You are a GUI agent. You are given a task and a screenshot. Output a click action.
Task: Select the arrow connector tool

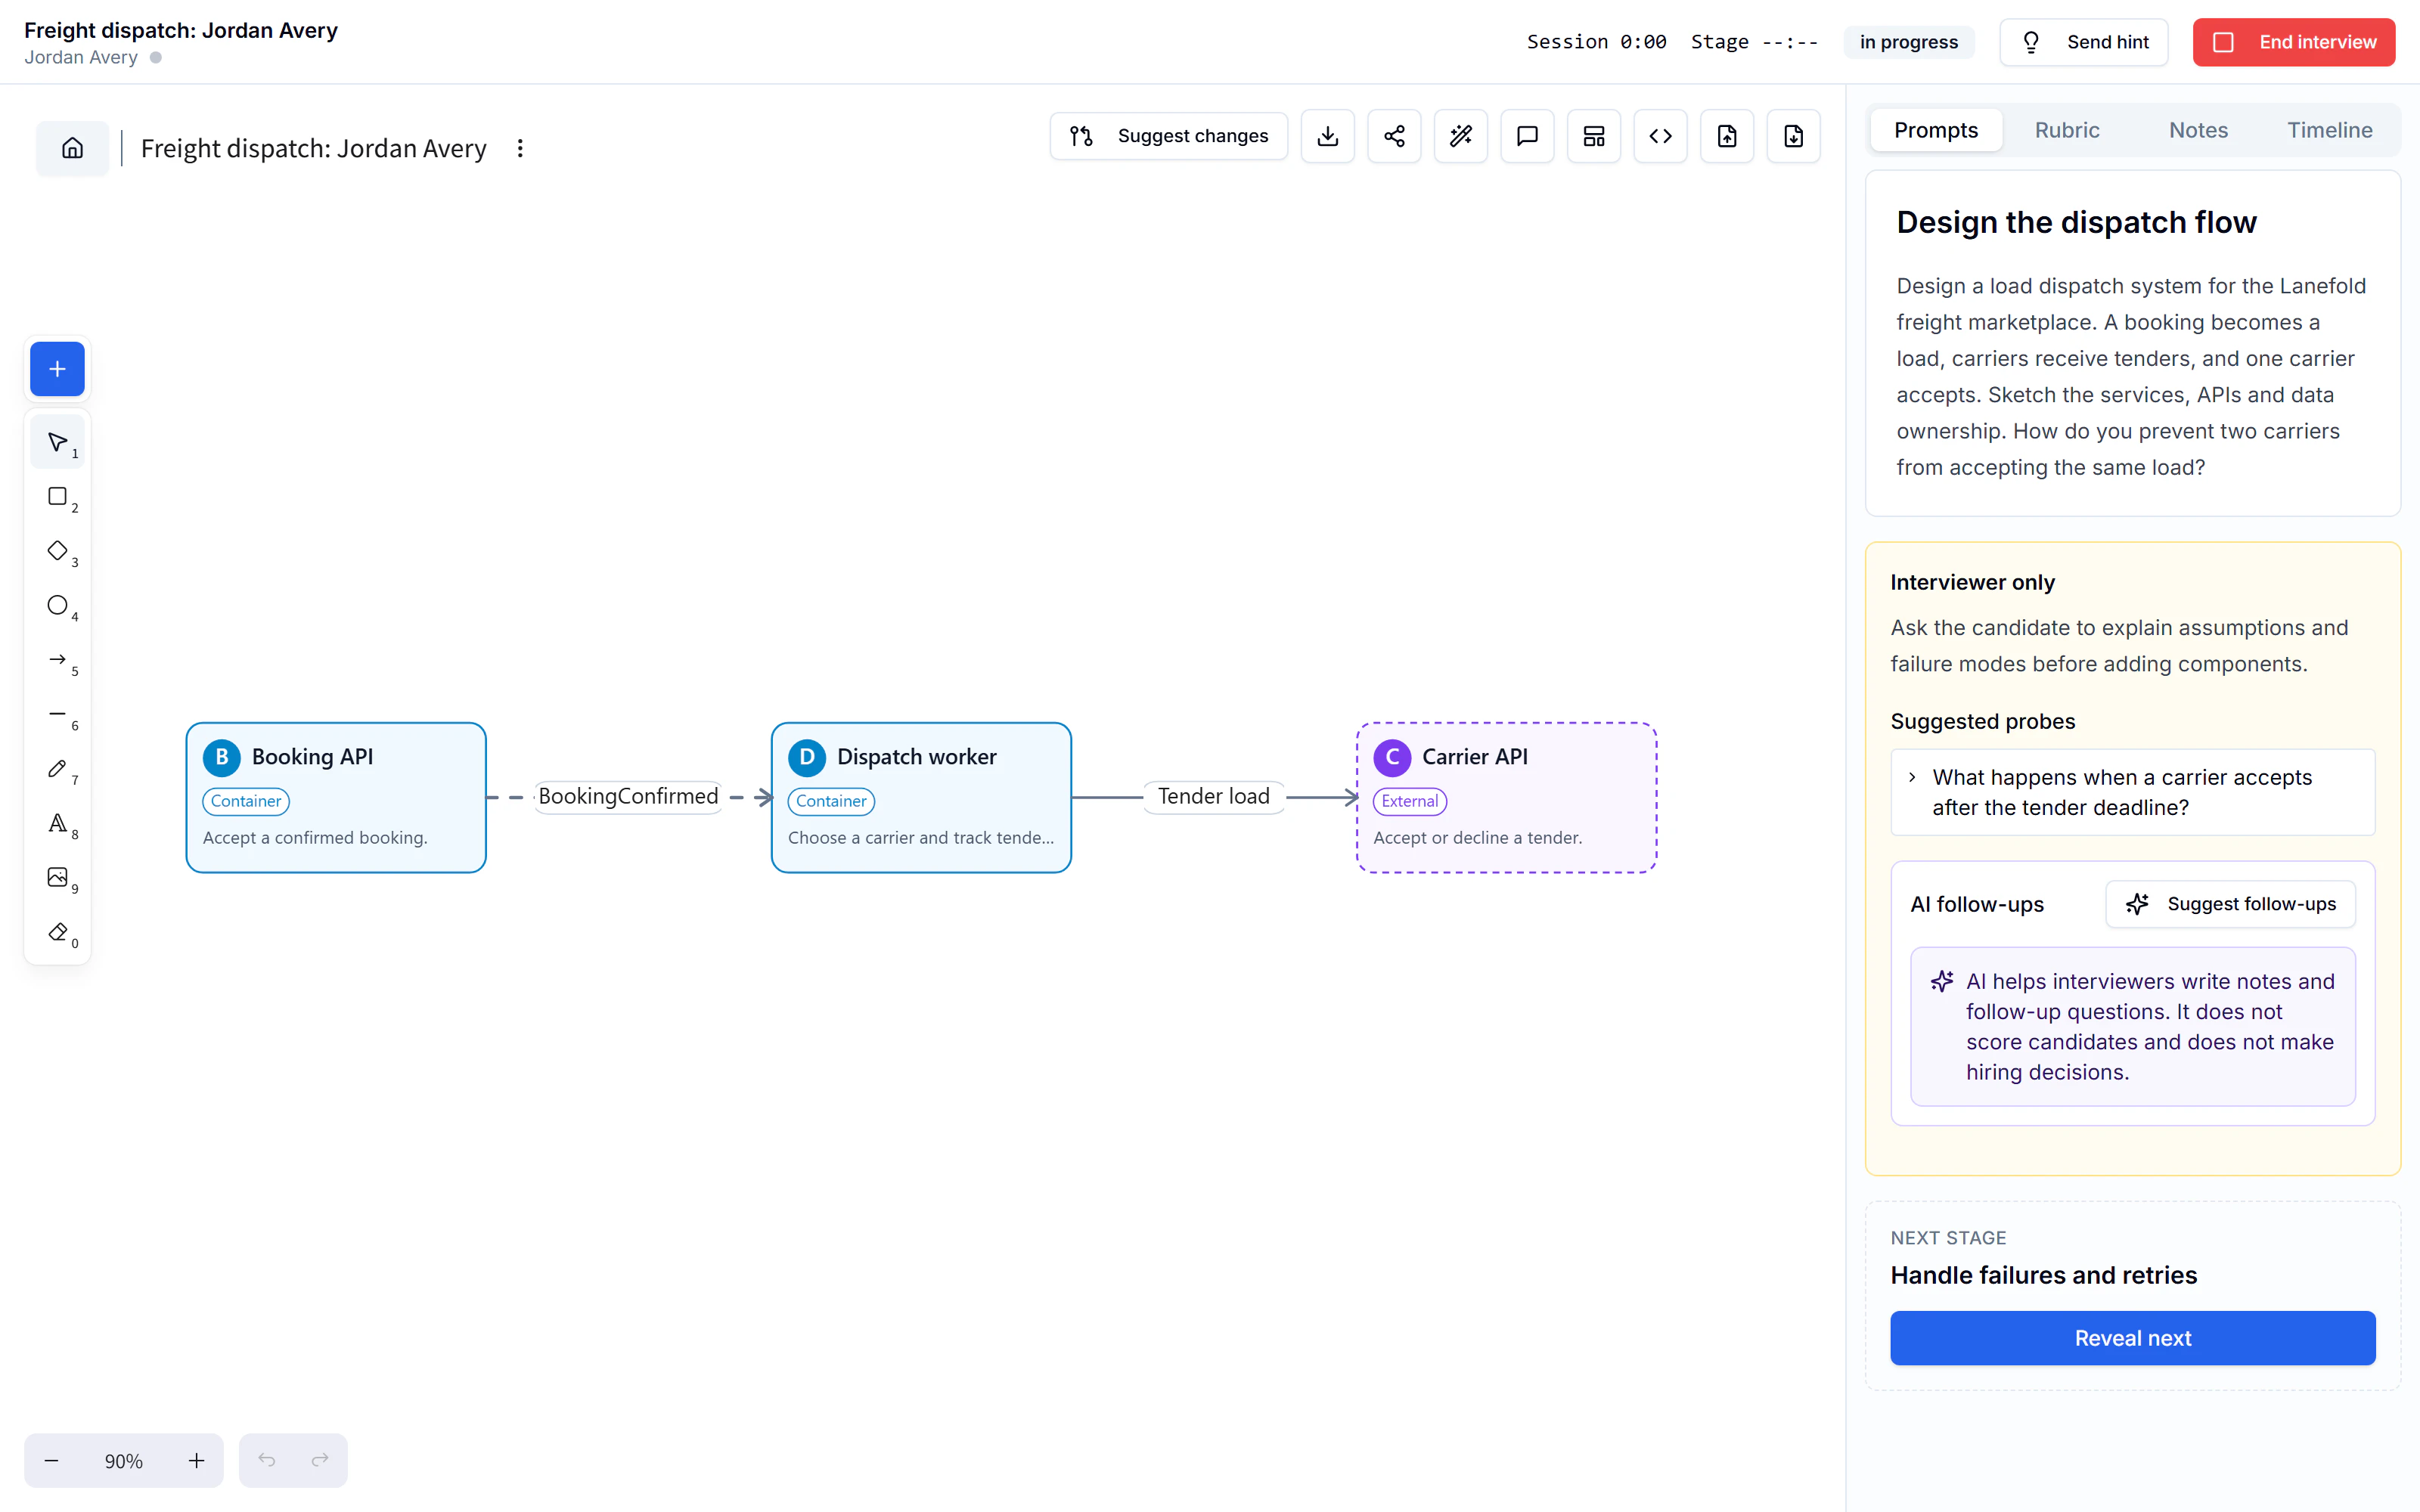coord(58,660)
